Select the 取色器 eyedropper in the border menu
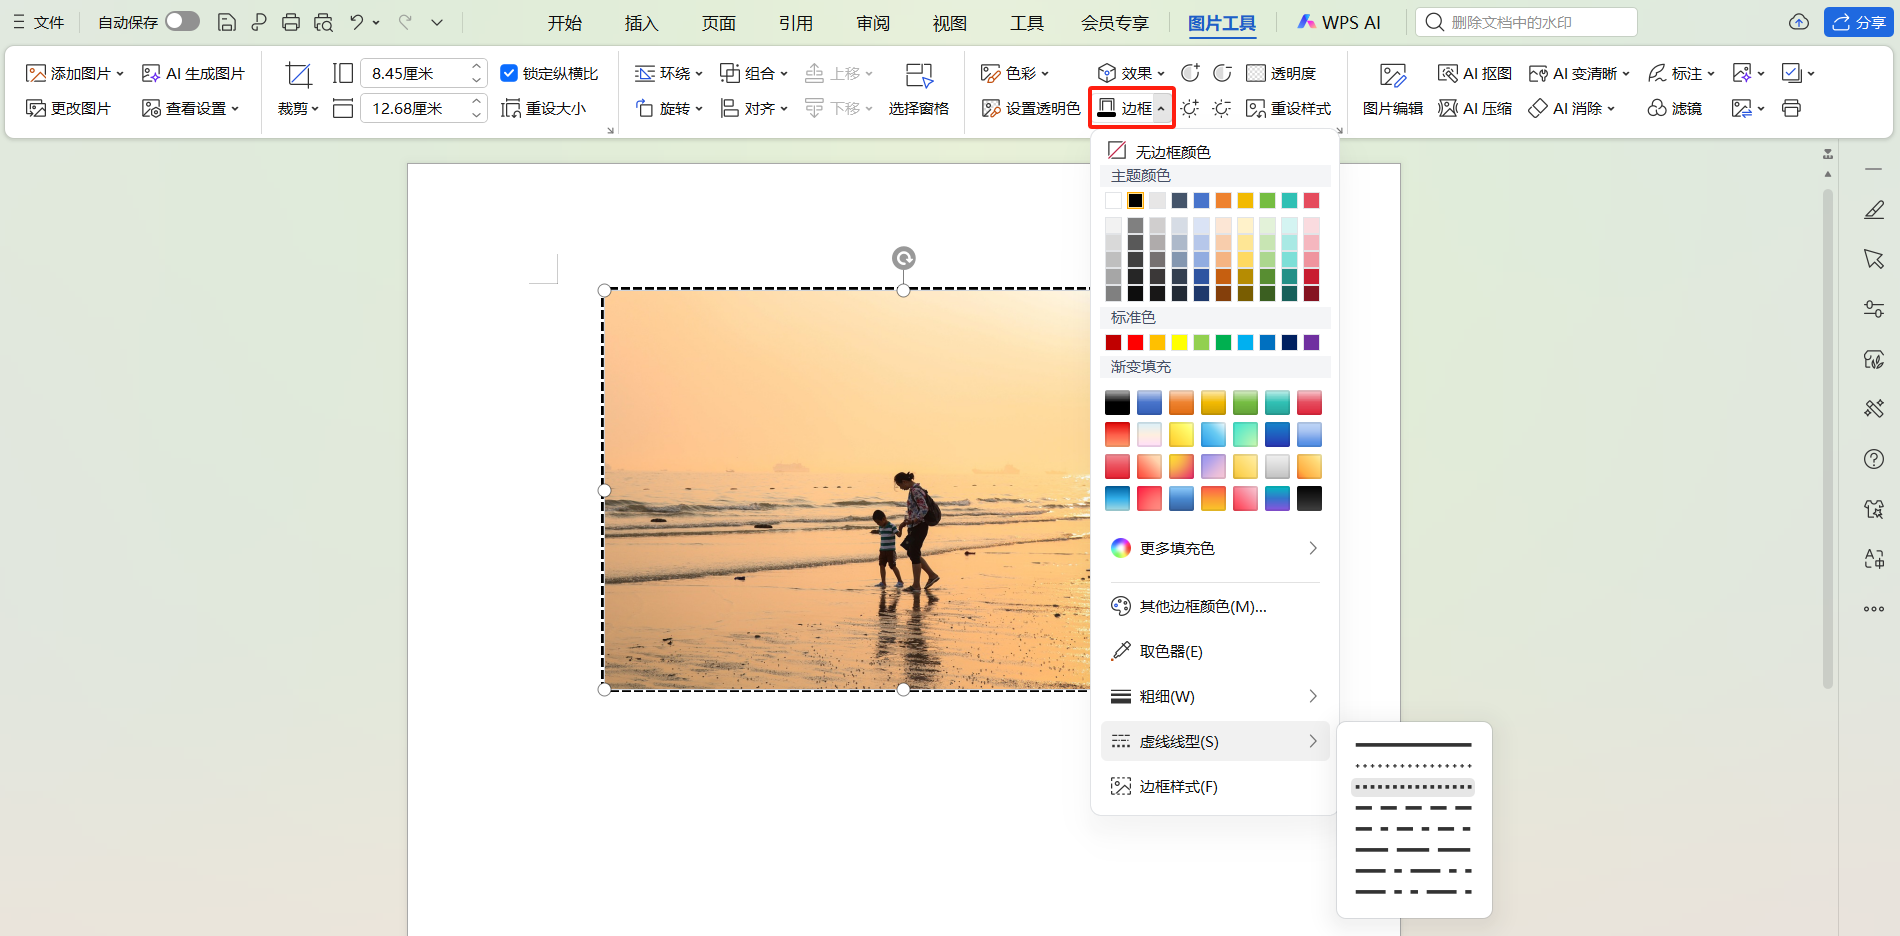 pos(1168,650)
